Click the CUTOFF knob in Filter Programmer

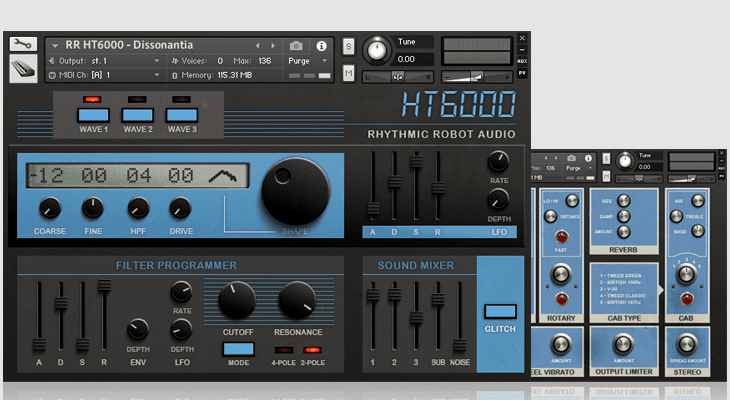235,300
